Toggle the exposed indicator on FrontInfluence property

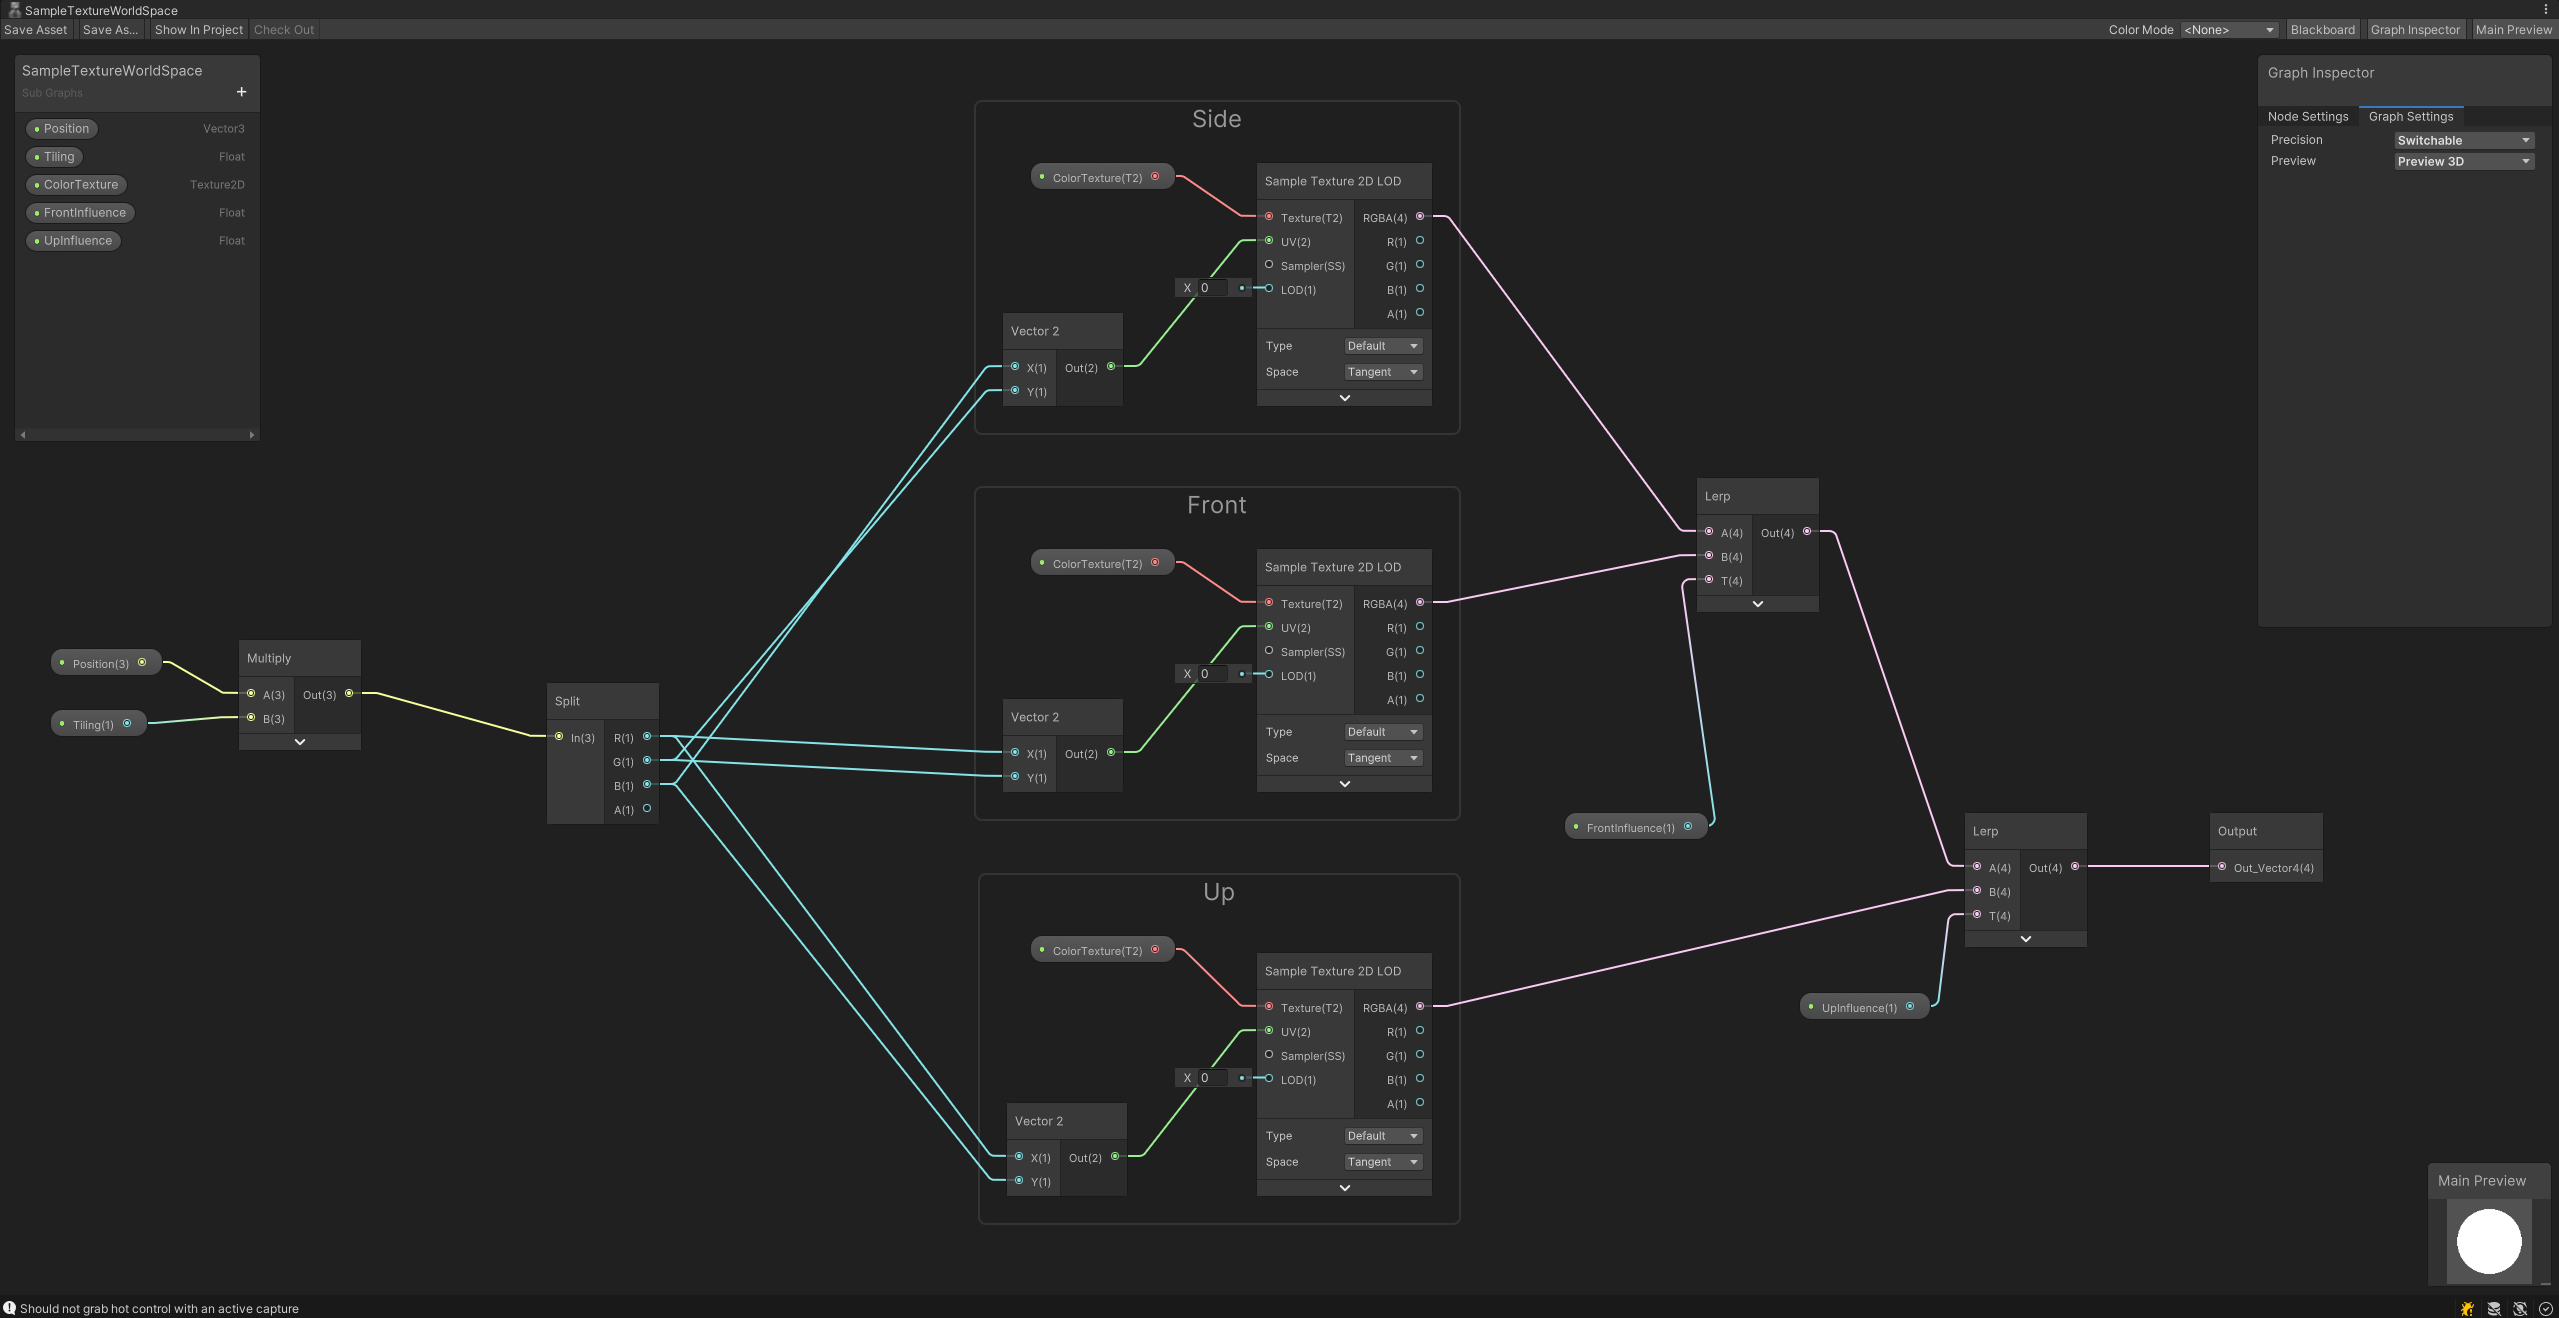36,212
